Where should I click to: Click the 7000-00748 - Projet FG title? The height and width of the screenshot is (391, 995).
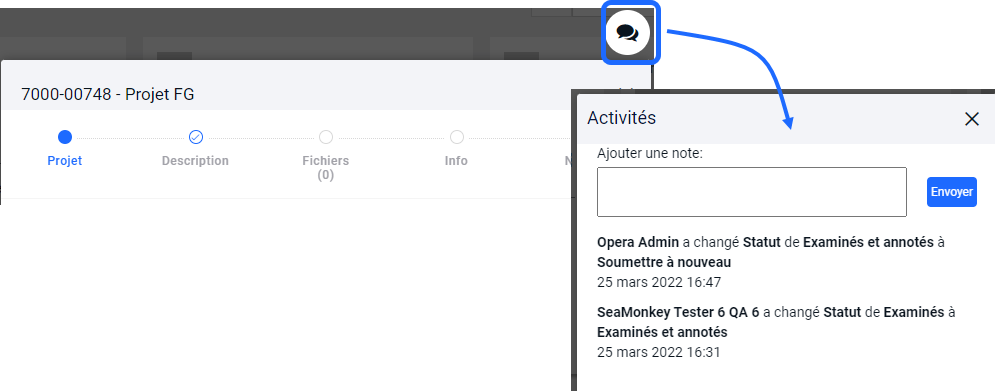coord(108,95)
